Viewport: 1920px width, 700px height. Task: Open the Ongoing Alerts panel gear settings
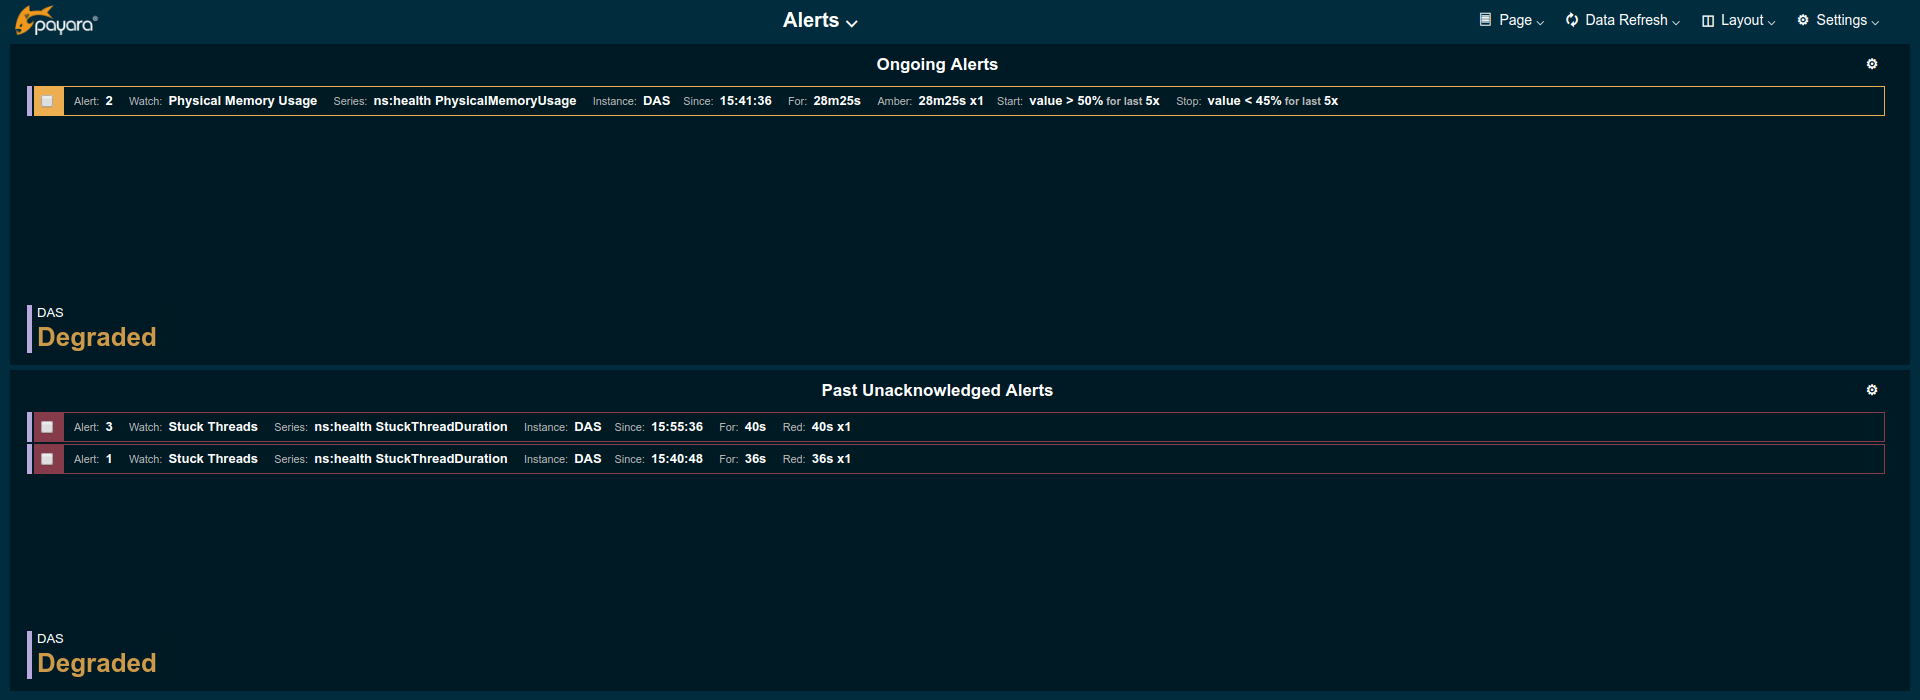[x=1871, y=64]
